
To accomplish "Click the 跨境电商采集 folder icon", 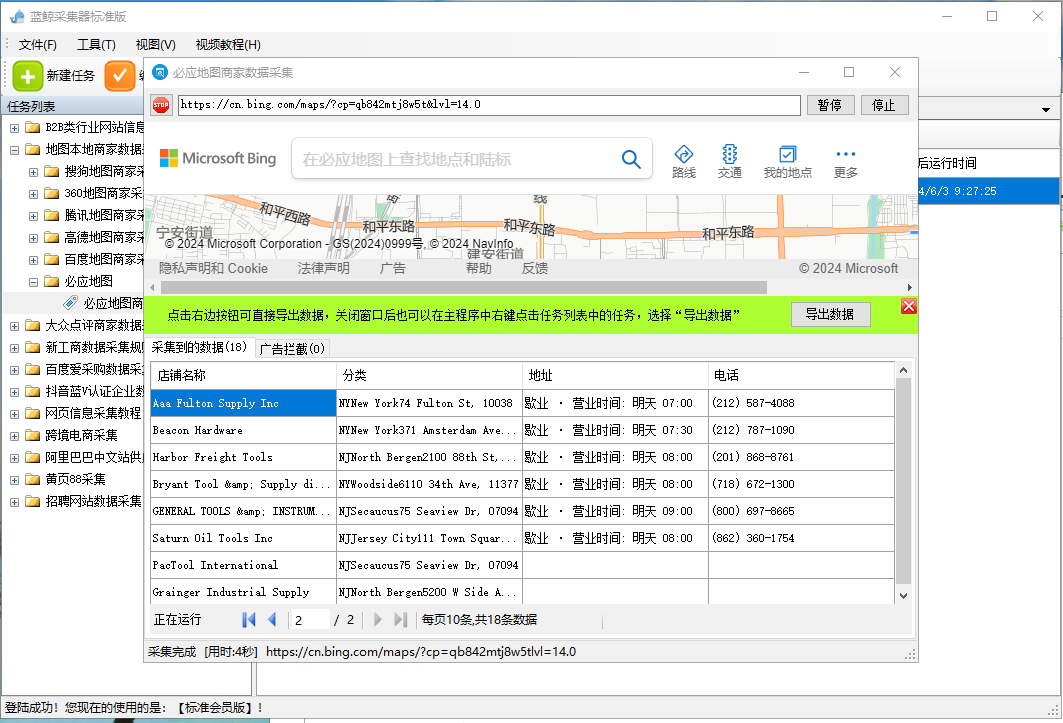I will click(33, 435).
